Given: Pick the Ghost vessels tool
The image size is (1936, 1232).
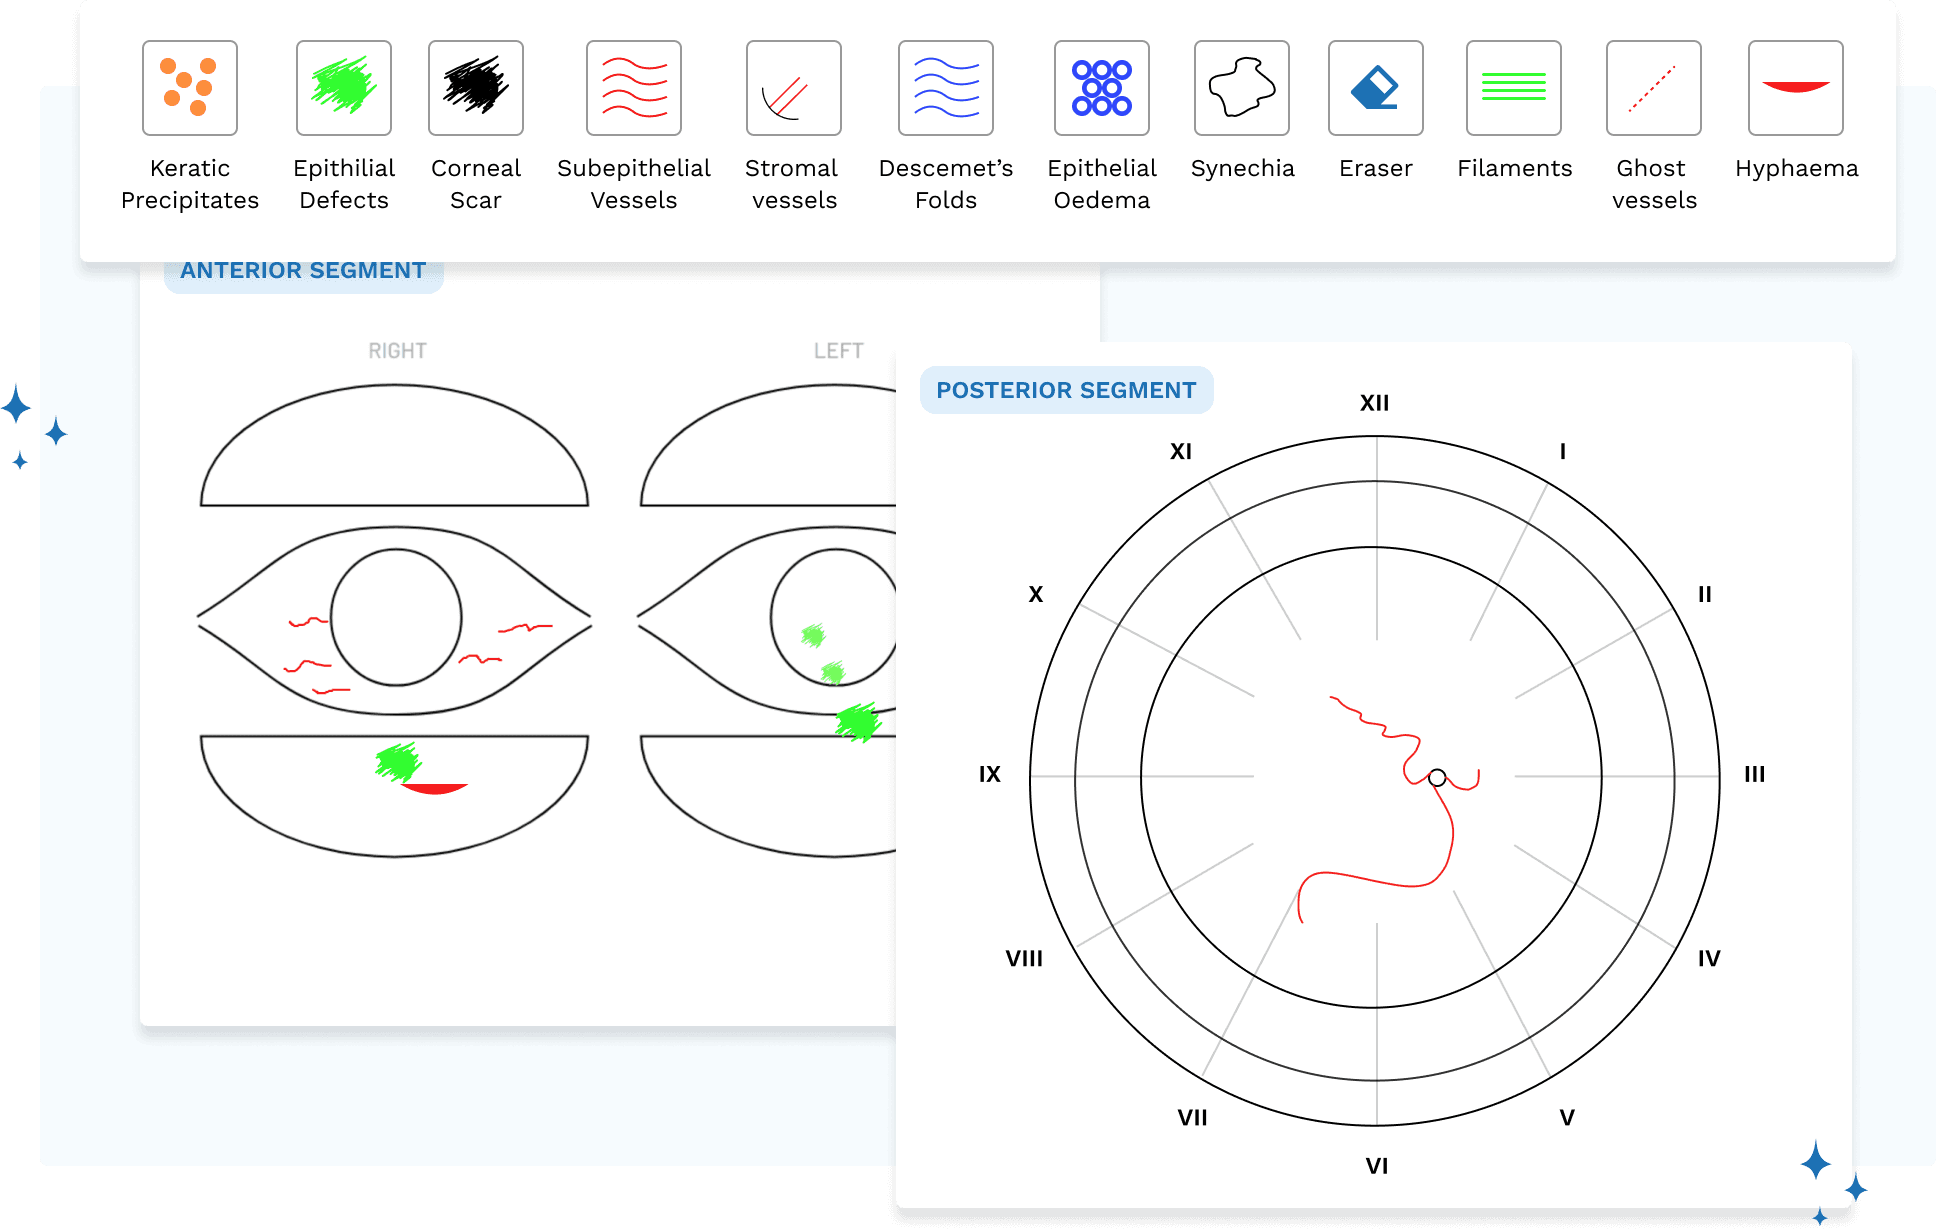Looking at the screenshot, I should point(1652,87).
